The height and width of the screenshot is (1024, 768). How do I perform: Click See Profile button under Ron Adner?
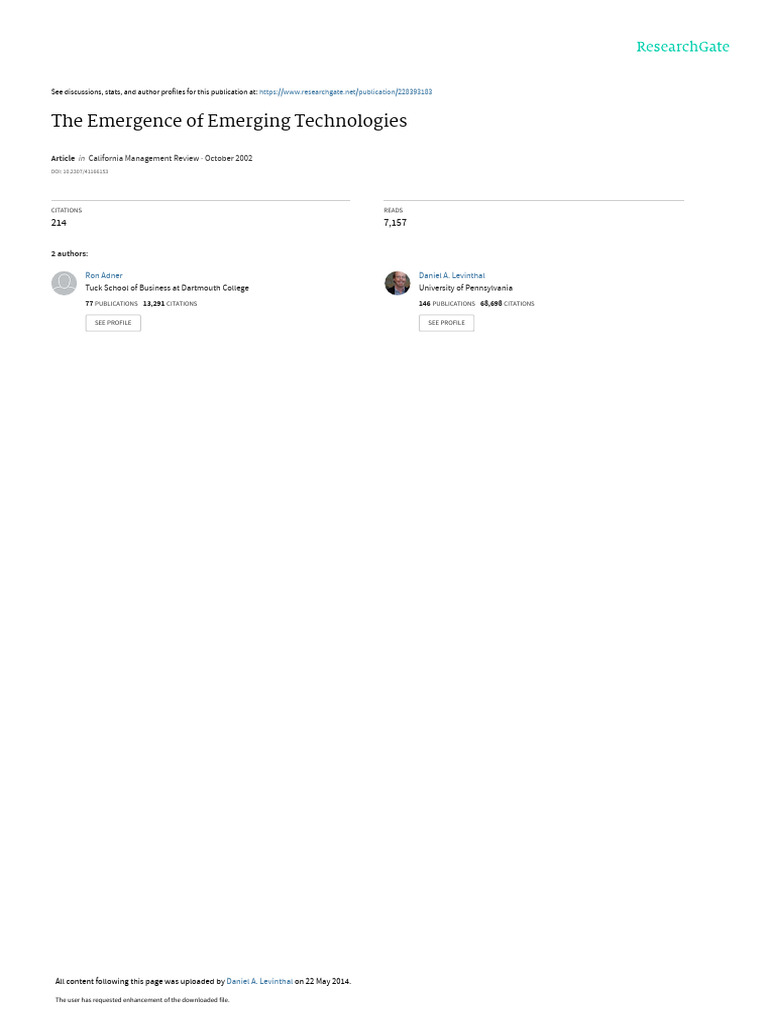click(113, 323)
